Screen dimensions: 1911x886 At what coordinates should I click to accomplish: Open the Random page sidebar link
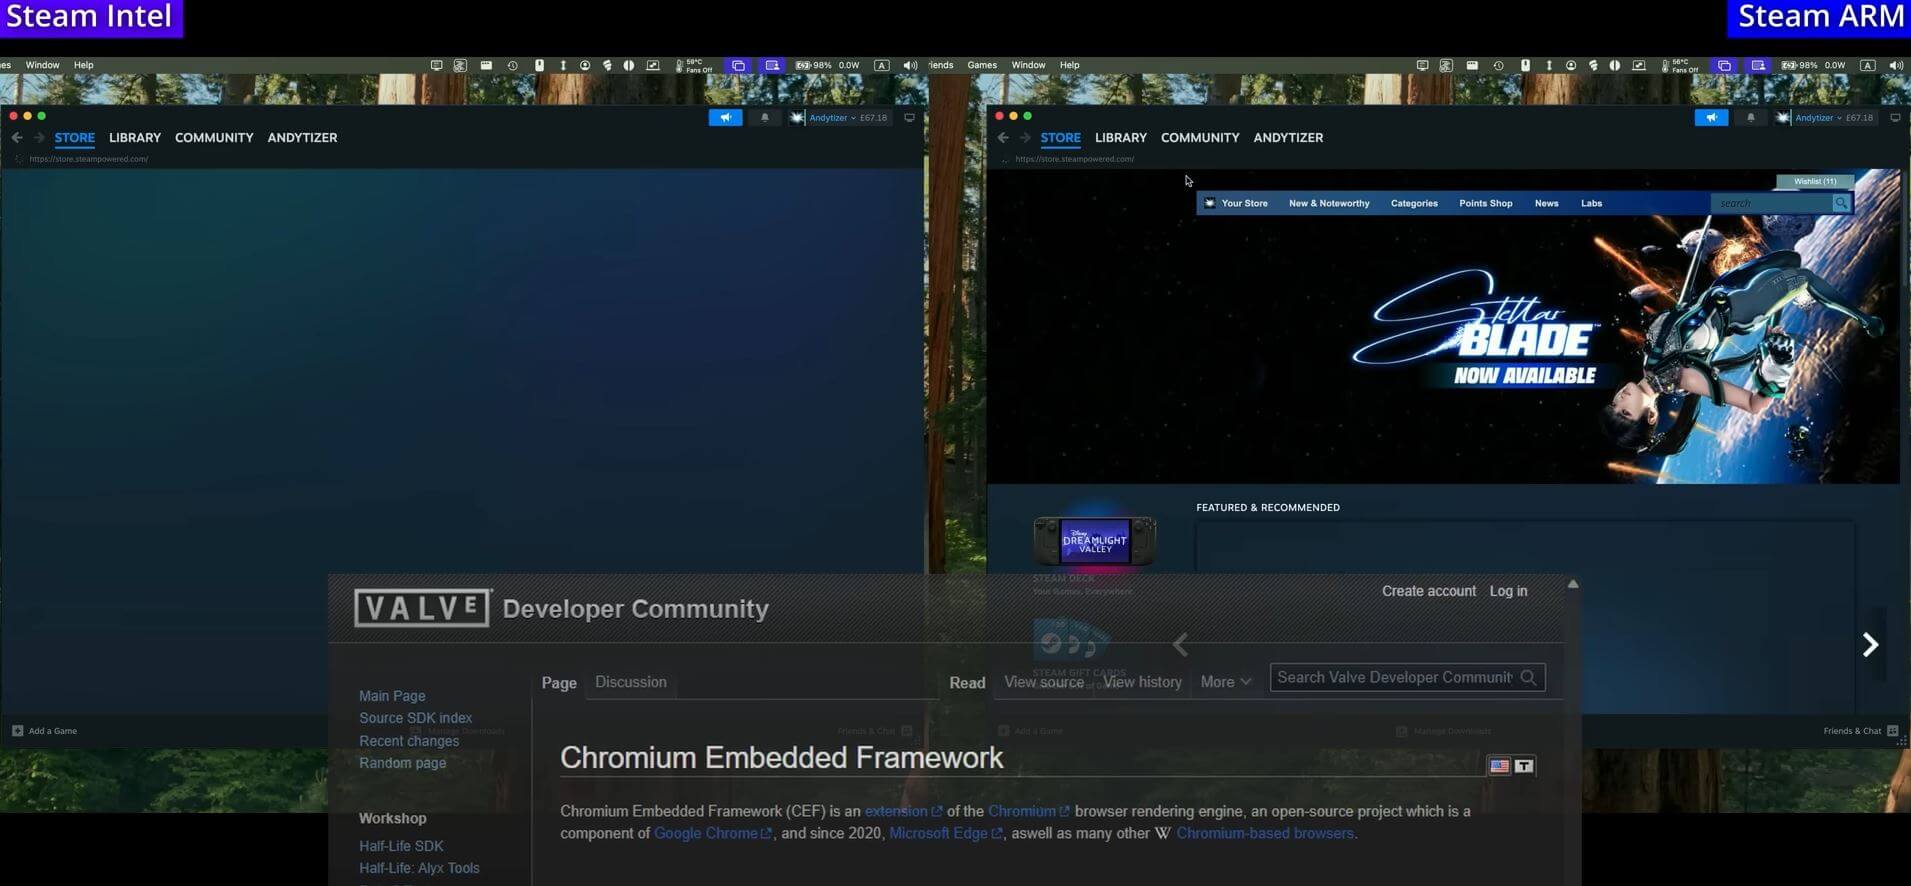click(x=402, y=763)
